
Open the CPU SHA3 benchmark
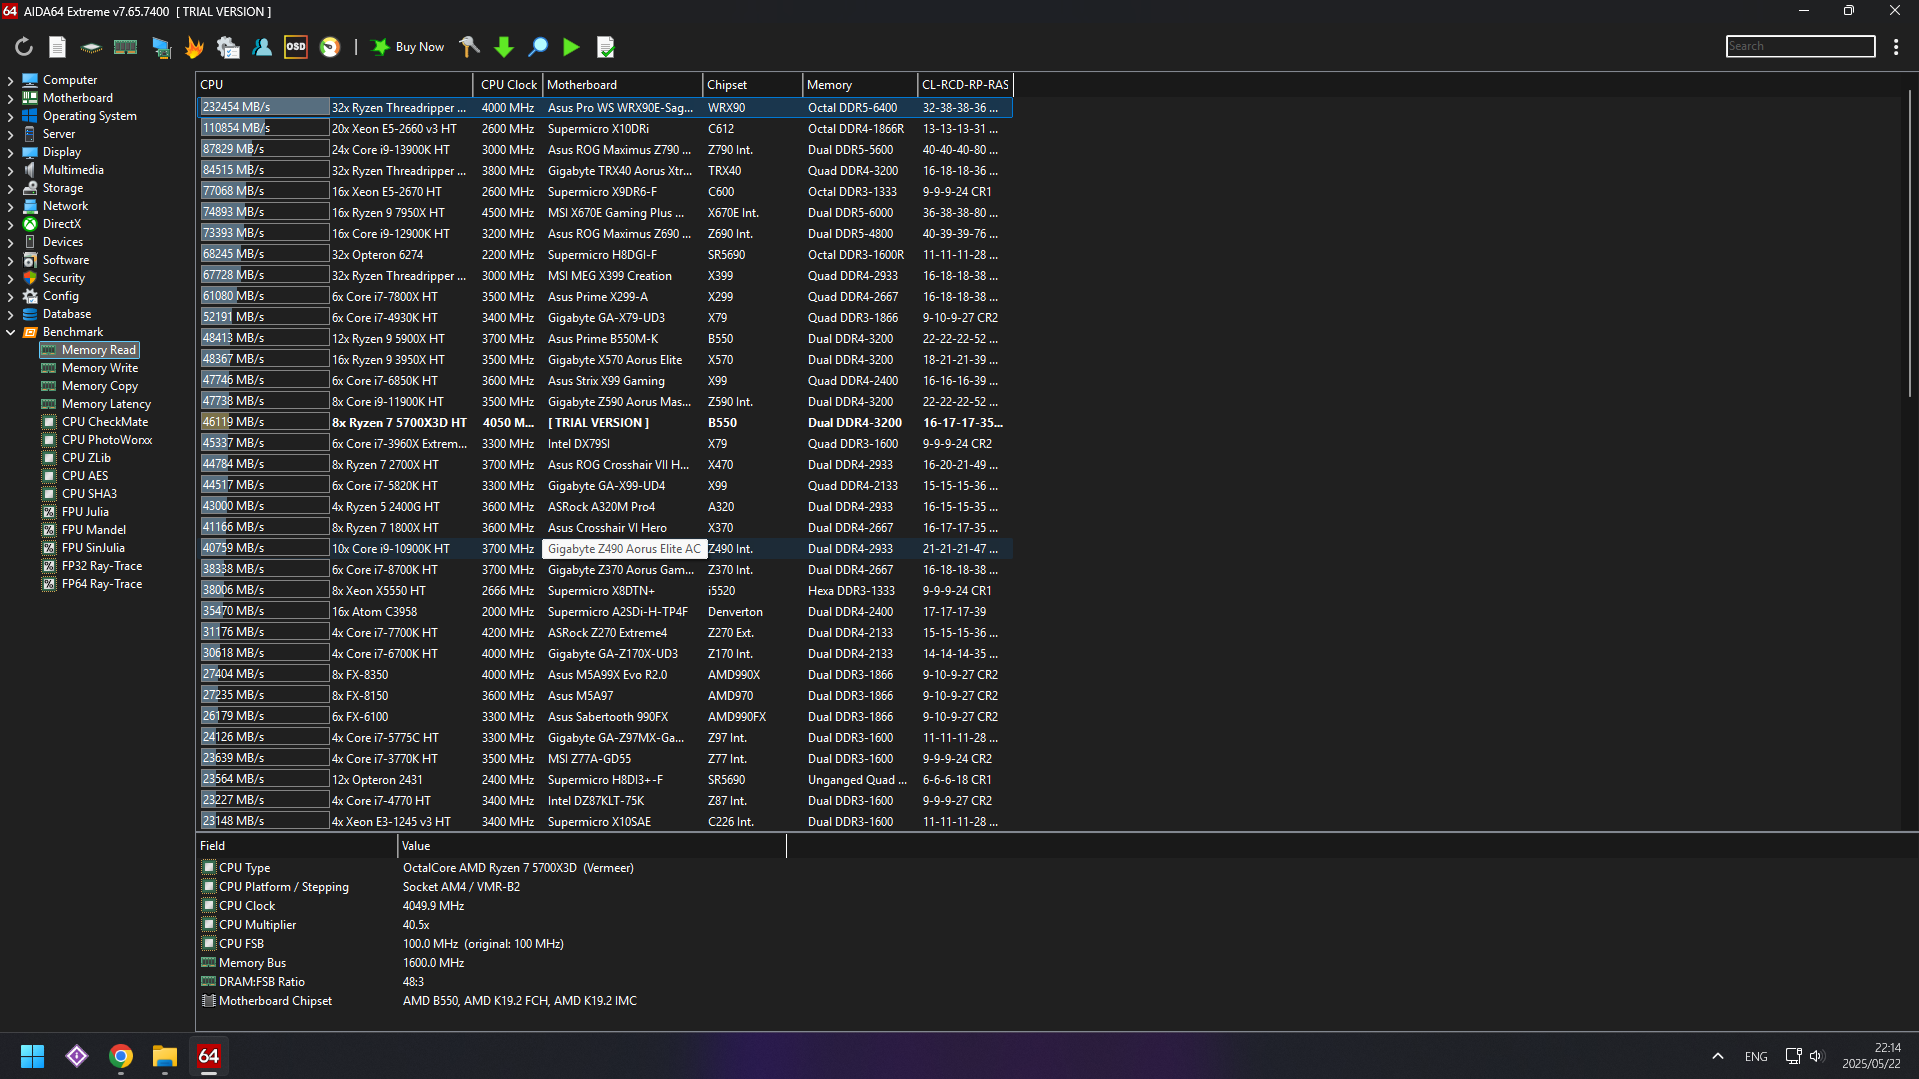click(x=89, y=494)
